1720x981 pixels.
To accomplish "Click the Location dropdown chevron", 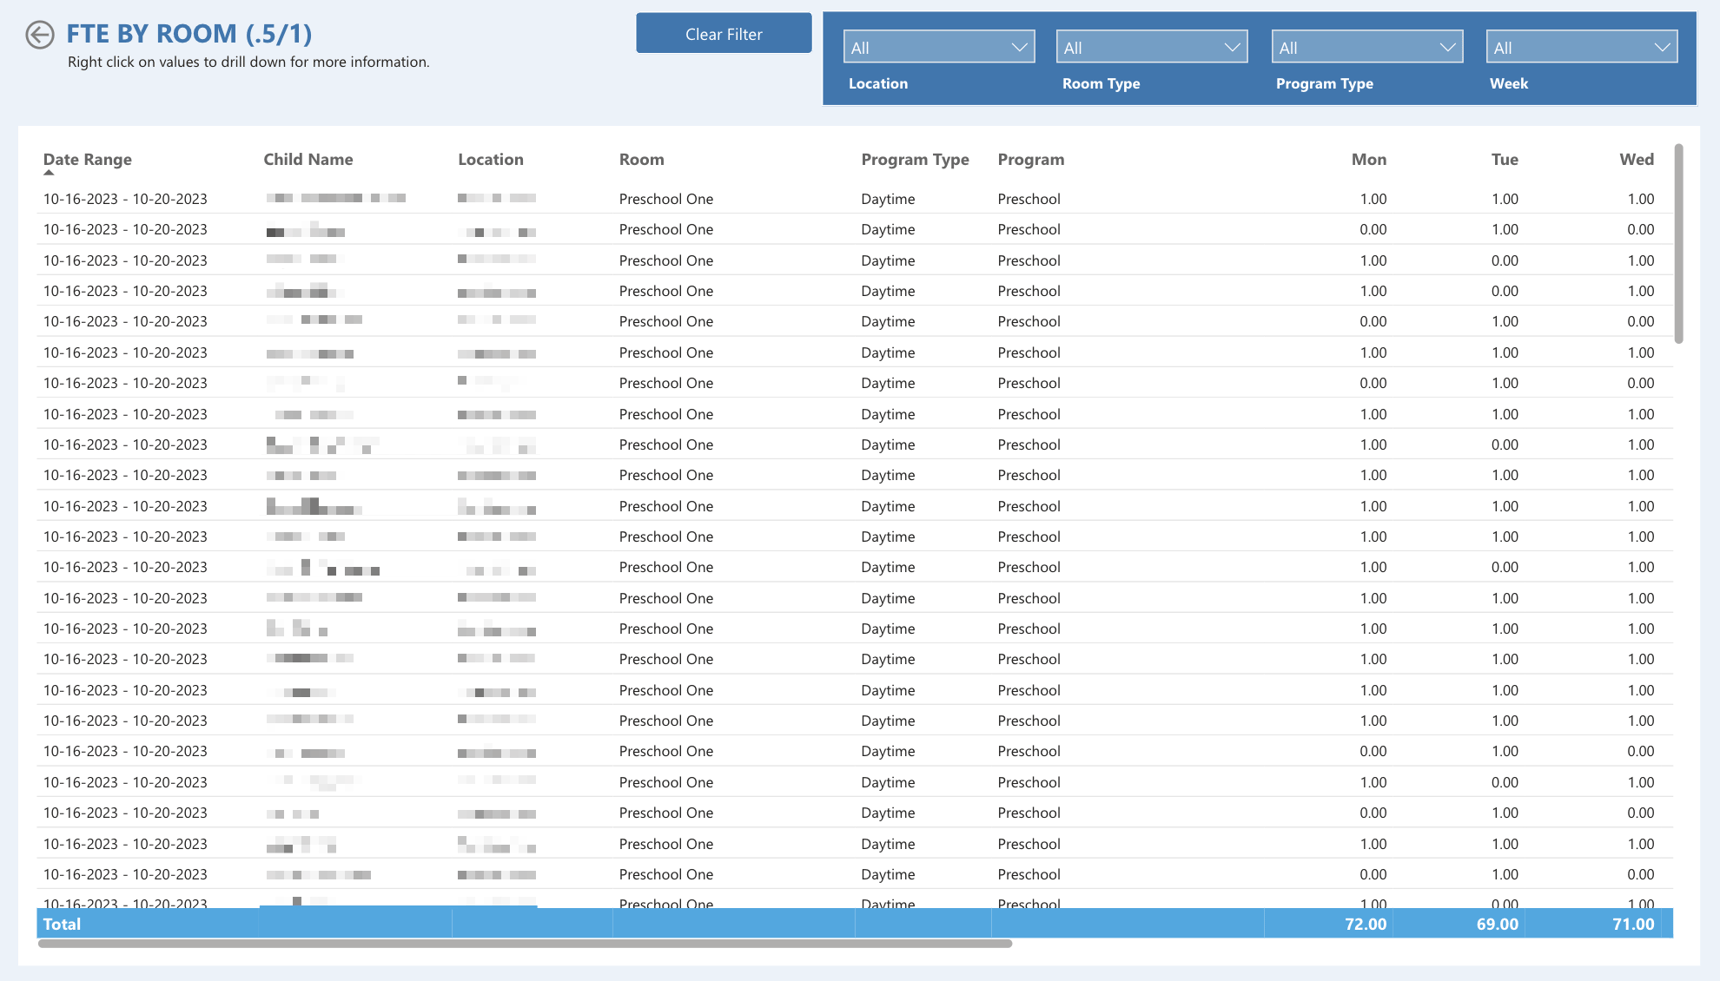I will pyautogui.click(x=1020, y=46).
